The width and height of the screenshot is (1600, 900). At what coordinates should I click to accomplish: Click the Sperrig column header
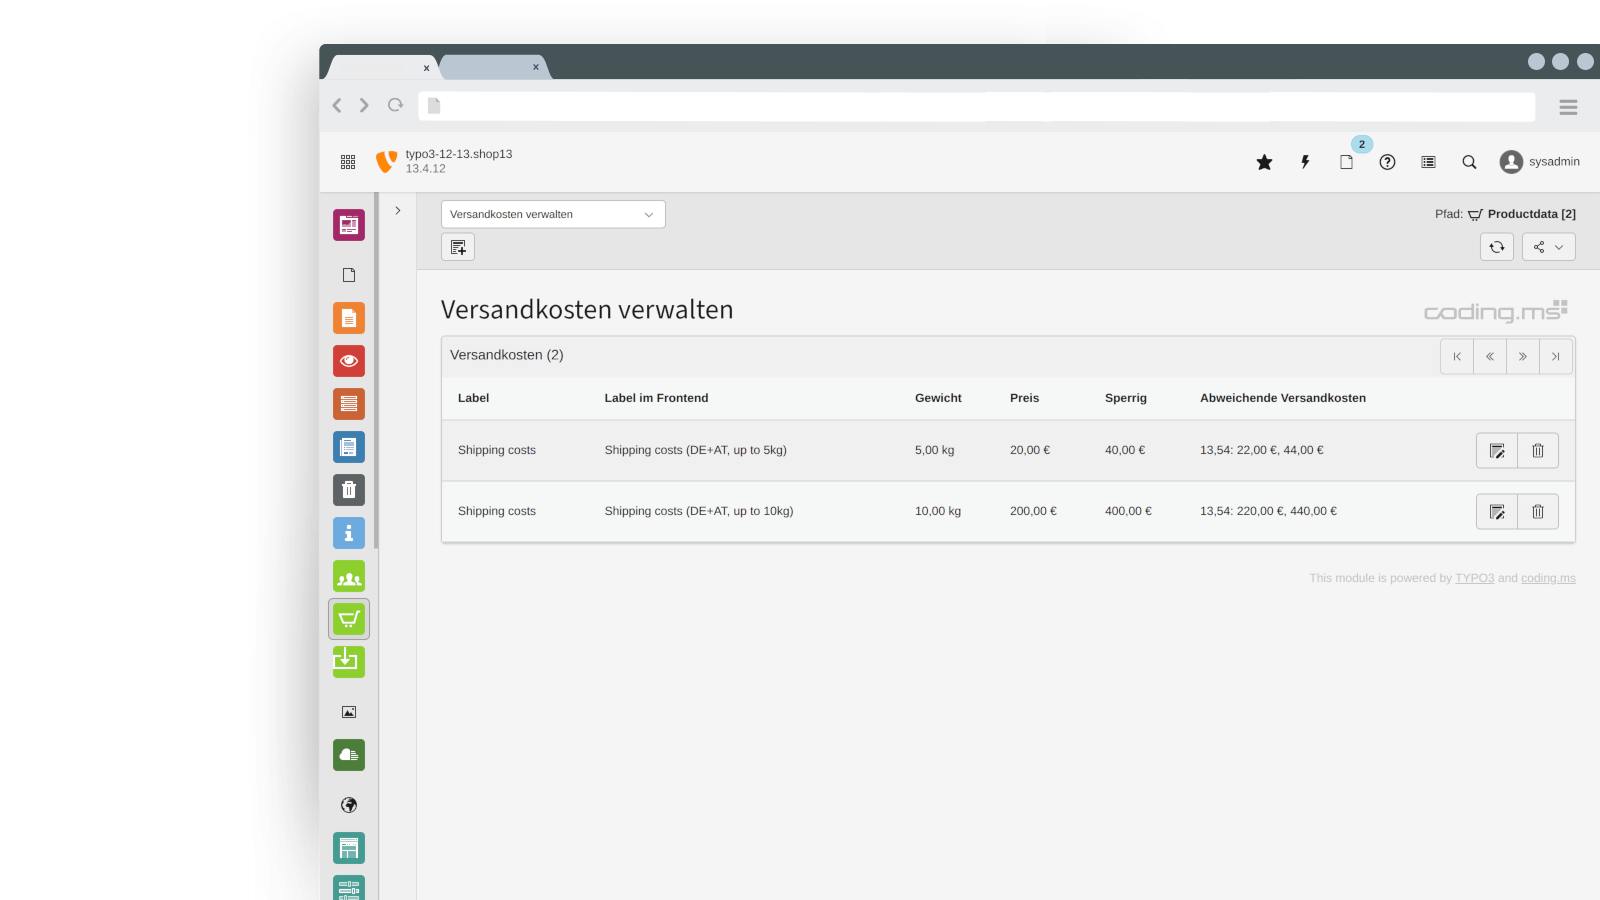[x=1126, y=398]
